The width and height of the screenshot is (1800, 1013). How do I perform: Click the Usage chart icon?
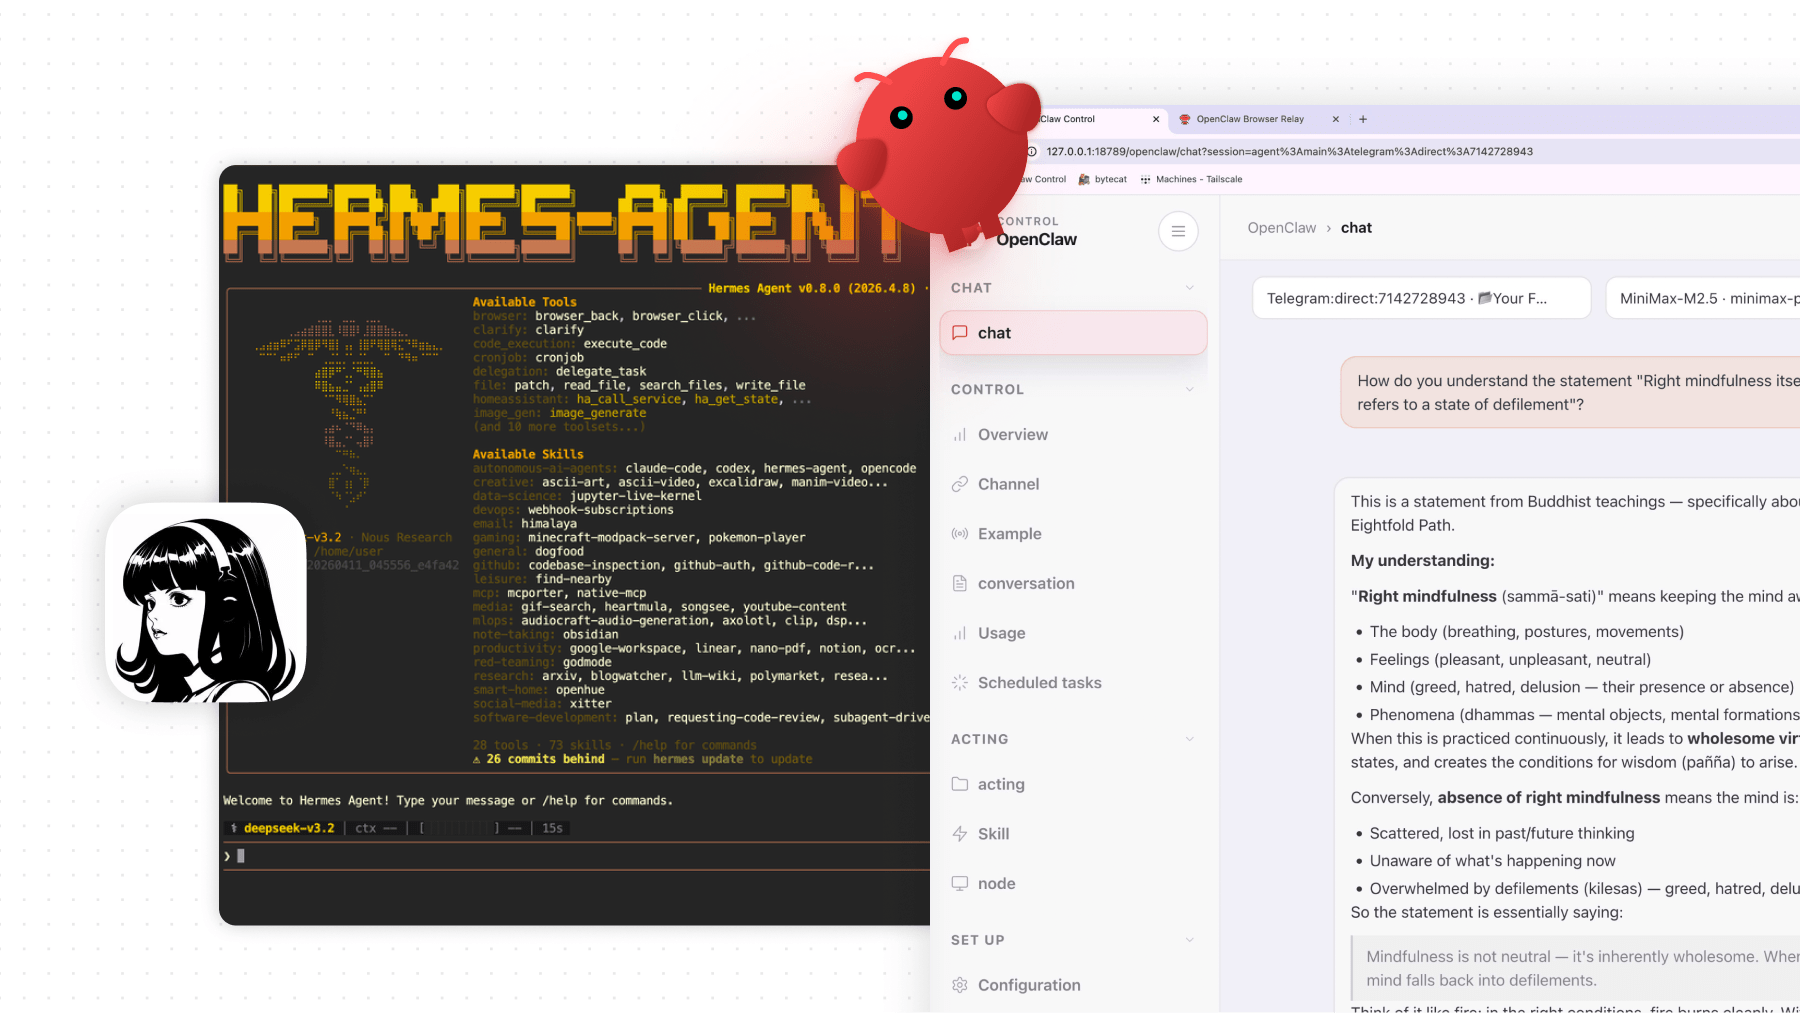(960, 633)
